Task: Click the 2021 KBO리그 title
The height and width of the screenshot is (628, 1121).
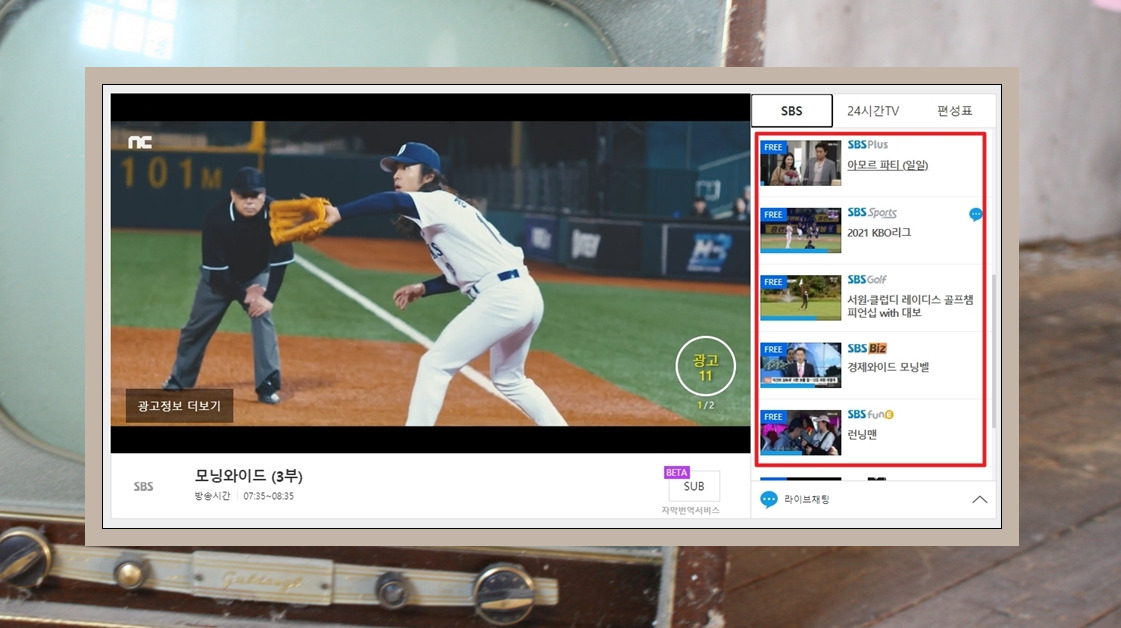Action: pos(879,232)
